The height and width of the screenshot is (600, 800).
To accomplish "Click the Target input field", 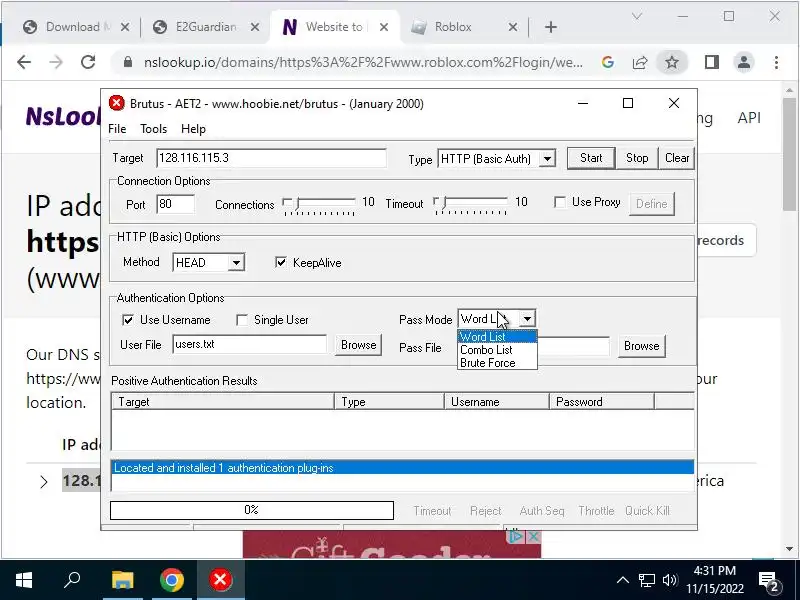I will click(271, 158).
